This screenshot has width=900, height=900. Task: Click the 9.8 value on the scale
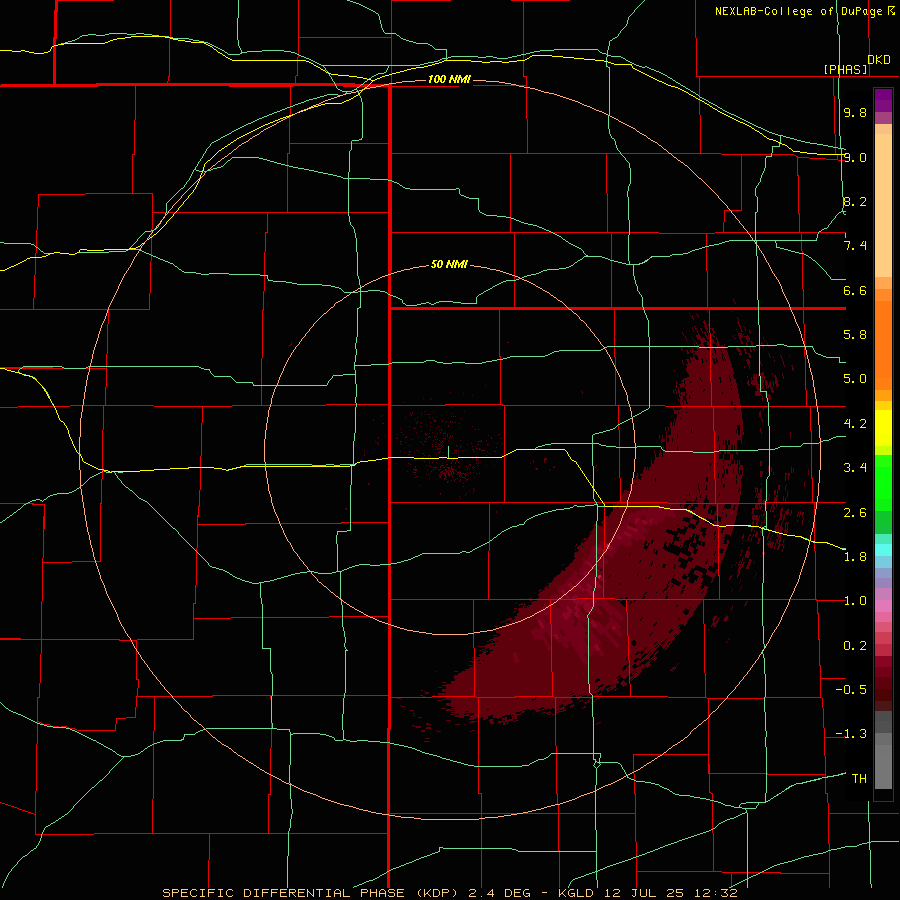(855, 112)
